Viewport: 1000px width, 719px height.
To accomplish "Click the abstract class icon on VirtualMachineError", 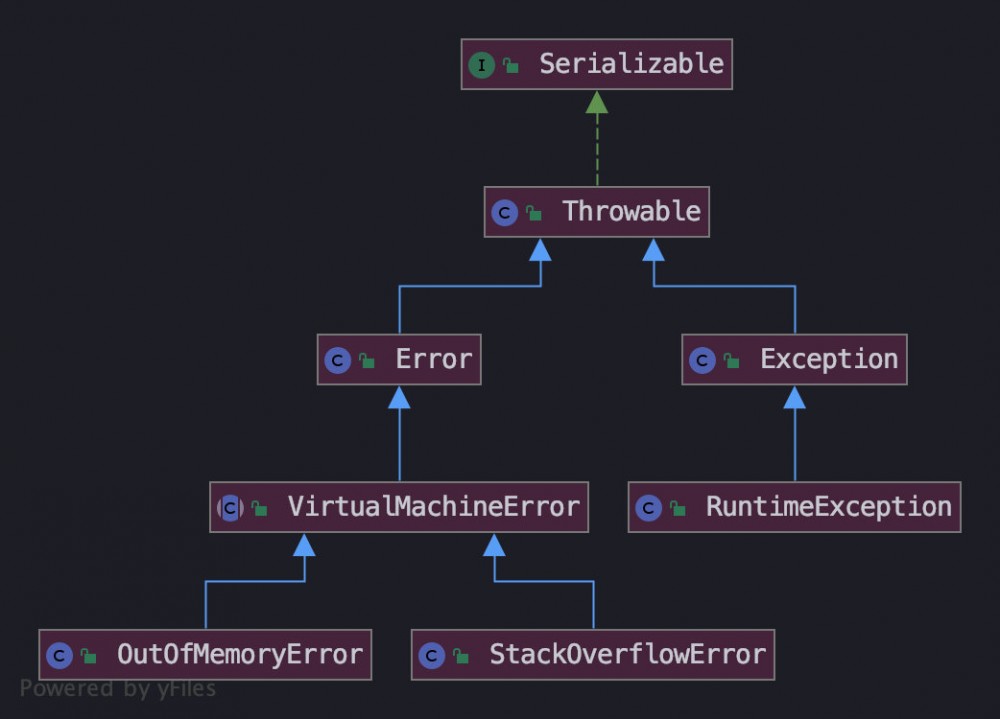I will point(231,509).
